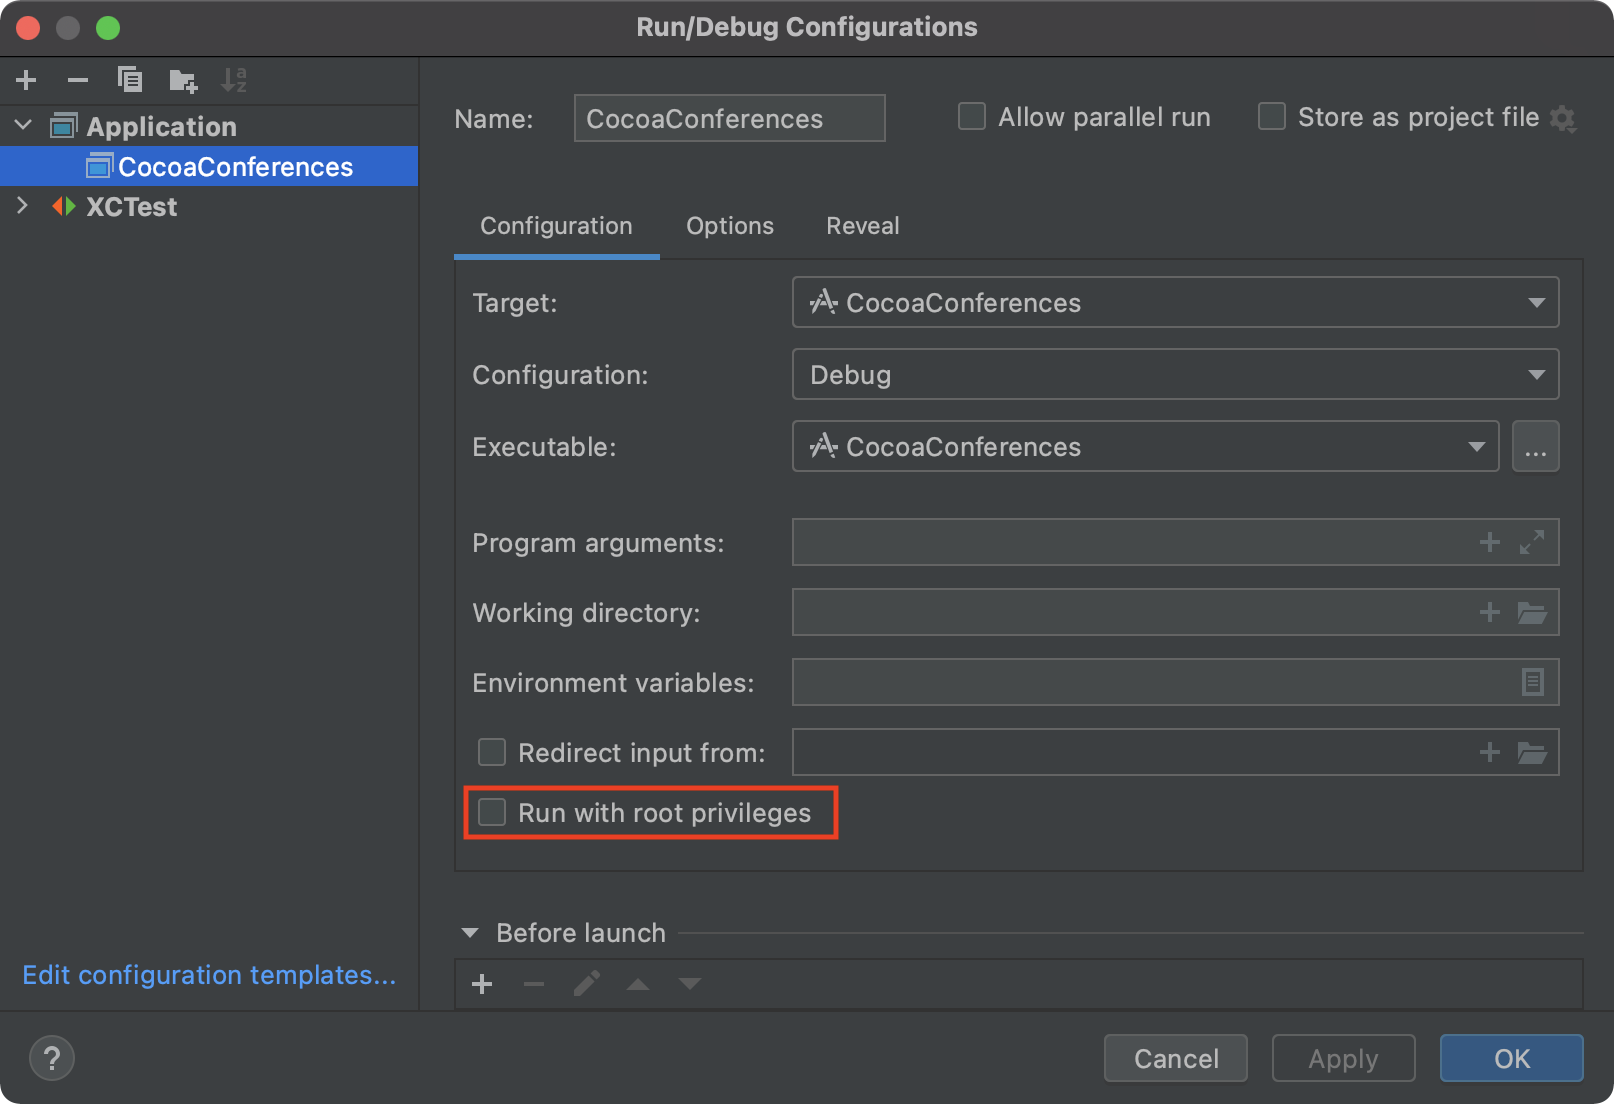Add a new run configuration
Viewport: 1614px width, 1104px height.
pyautogui.click(x=26, y=80)
